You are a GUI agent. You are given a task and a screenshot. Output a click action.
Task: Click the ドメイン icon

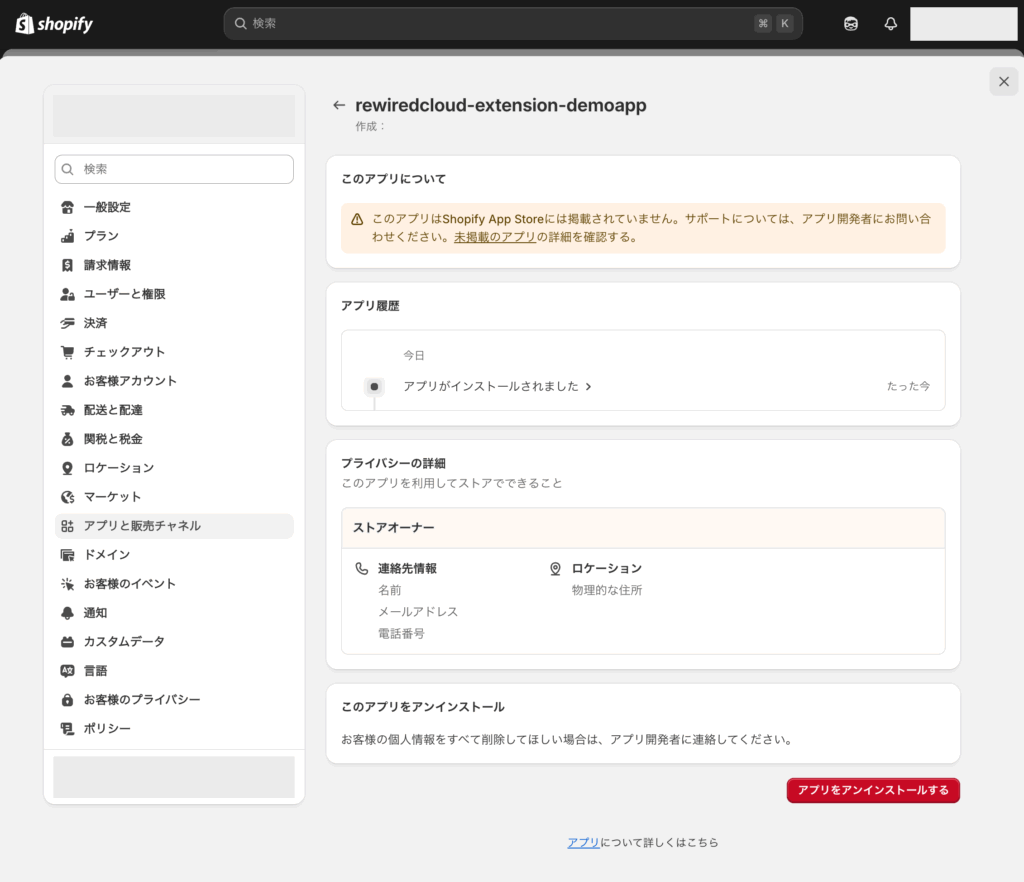click(67, 555)
